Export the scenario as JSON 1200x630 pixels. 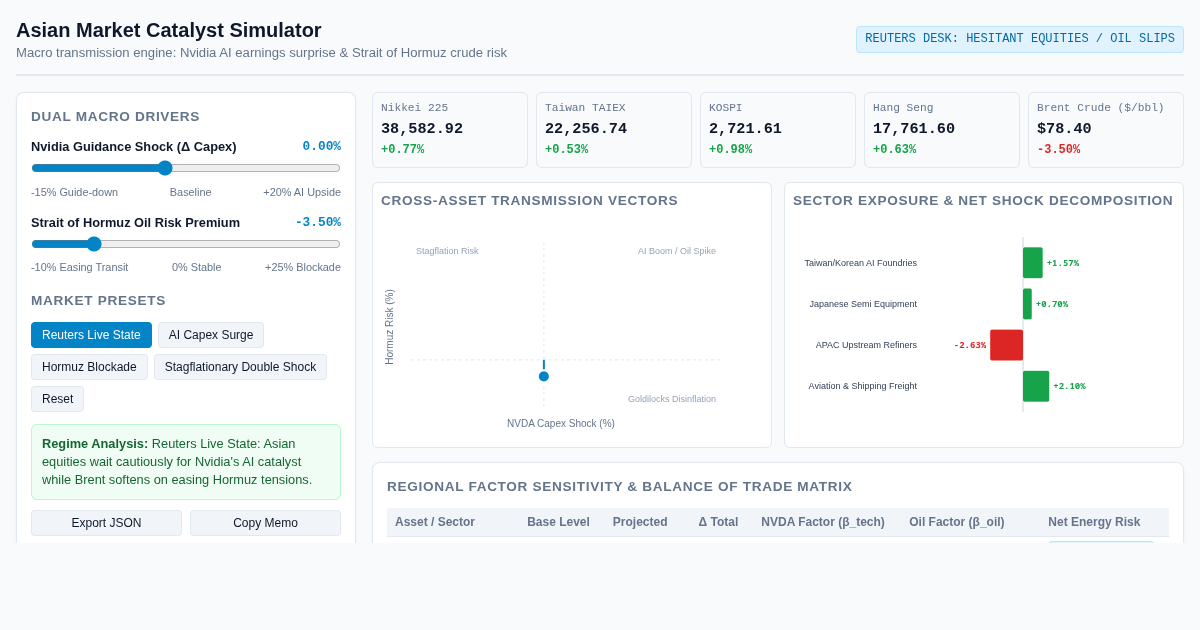106,523
